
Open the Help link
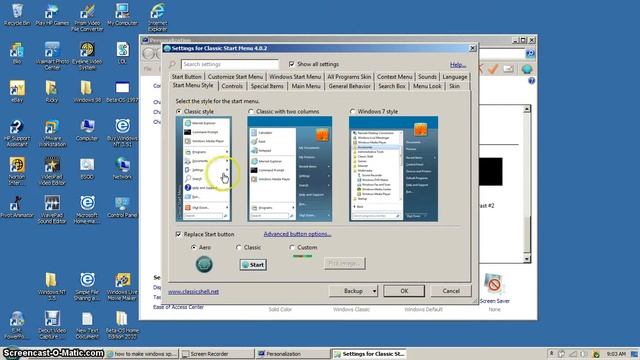[x=458, y=65]
